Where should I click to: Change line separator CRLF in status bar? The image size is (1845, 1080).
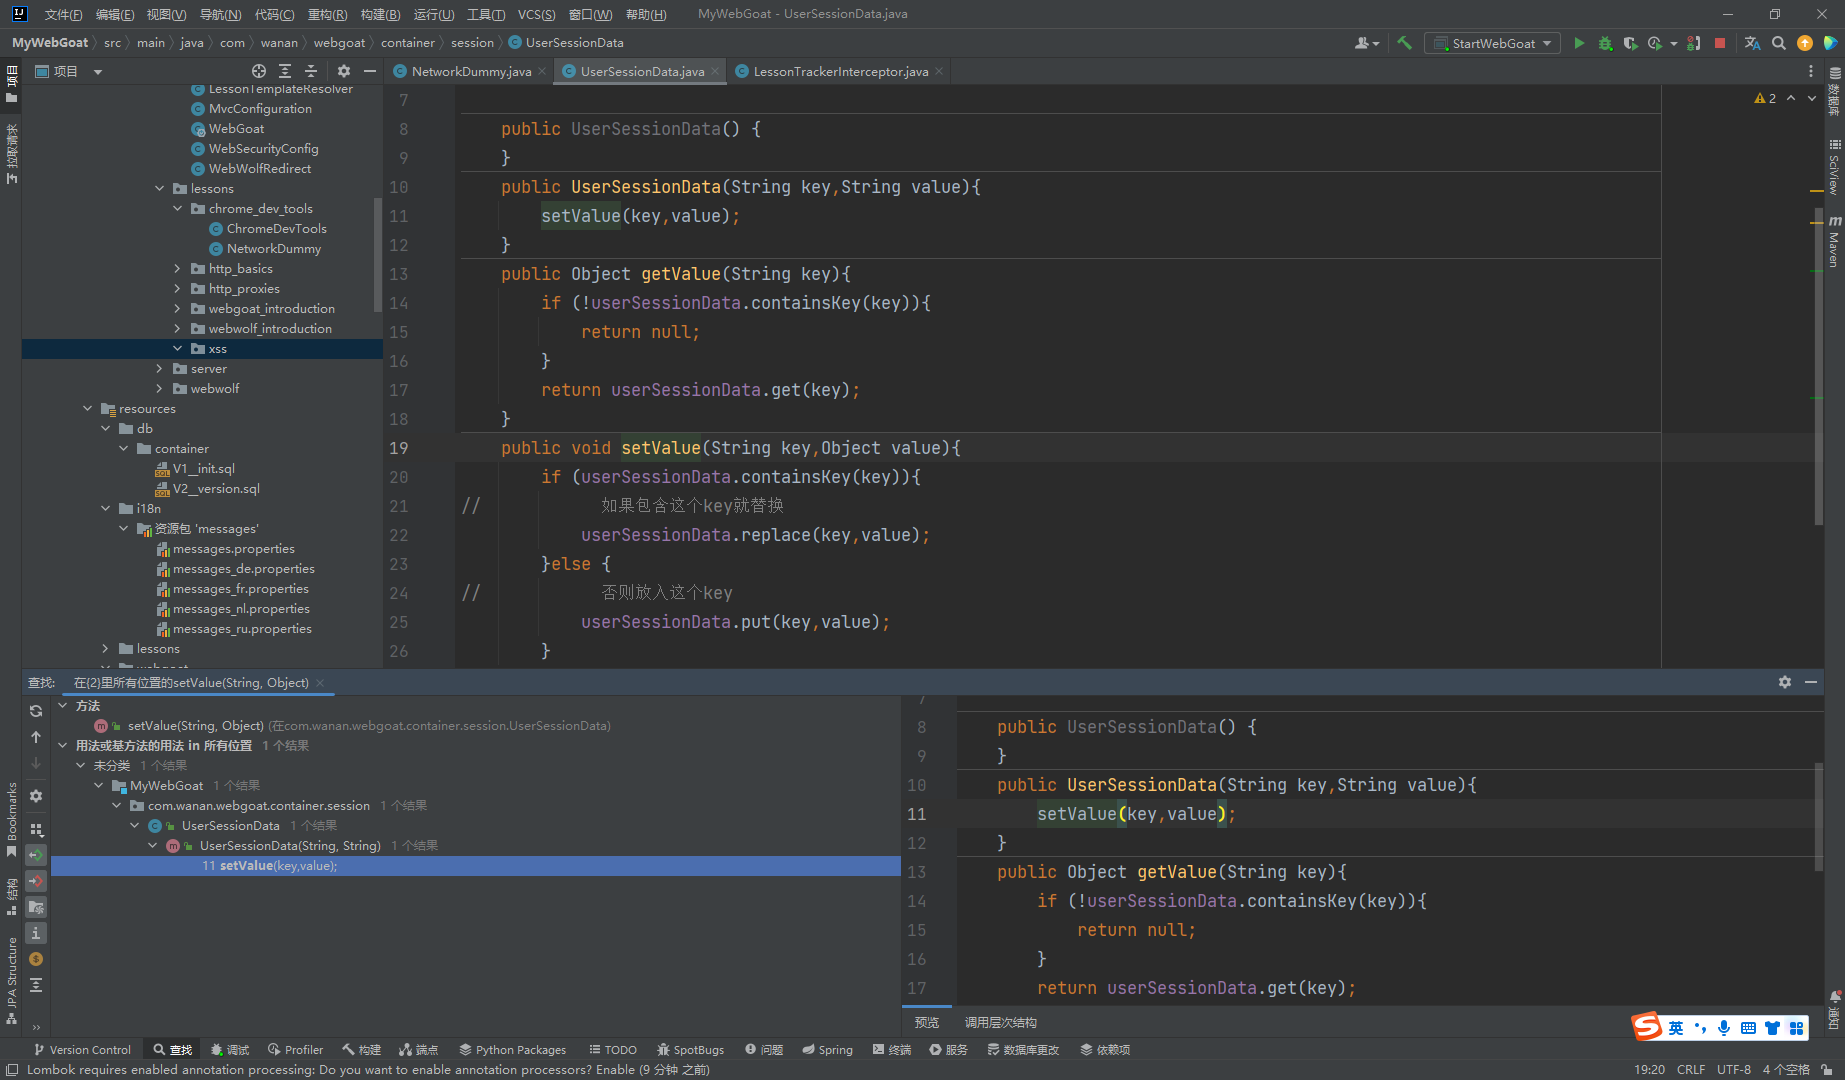click(1691, 1069)
